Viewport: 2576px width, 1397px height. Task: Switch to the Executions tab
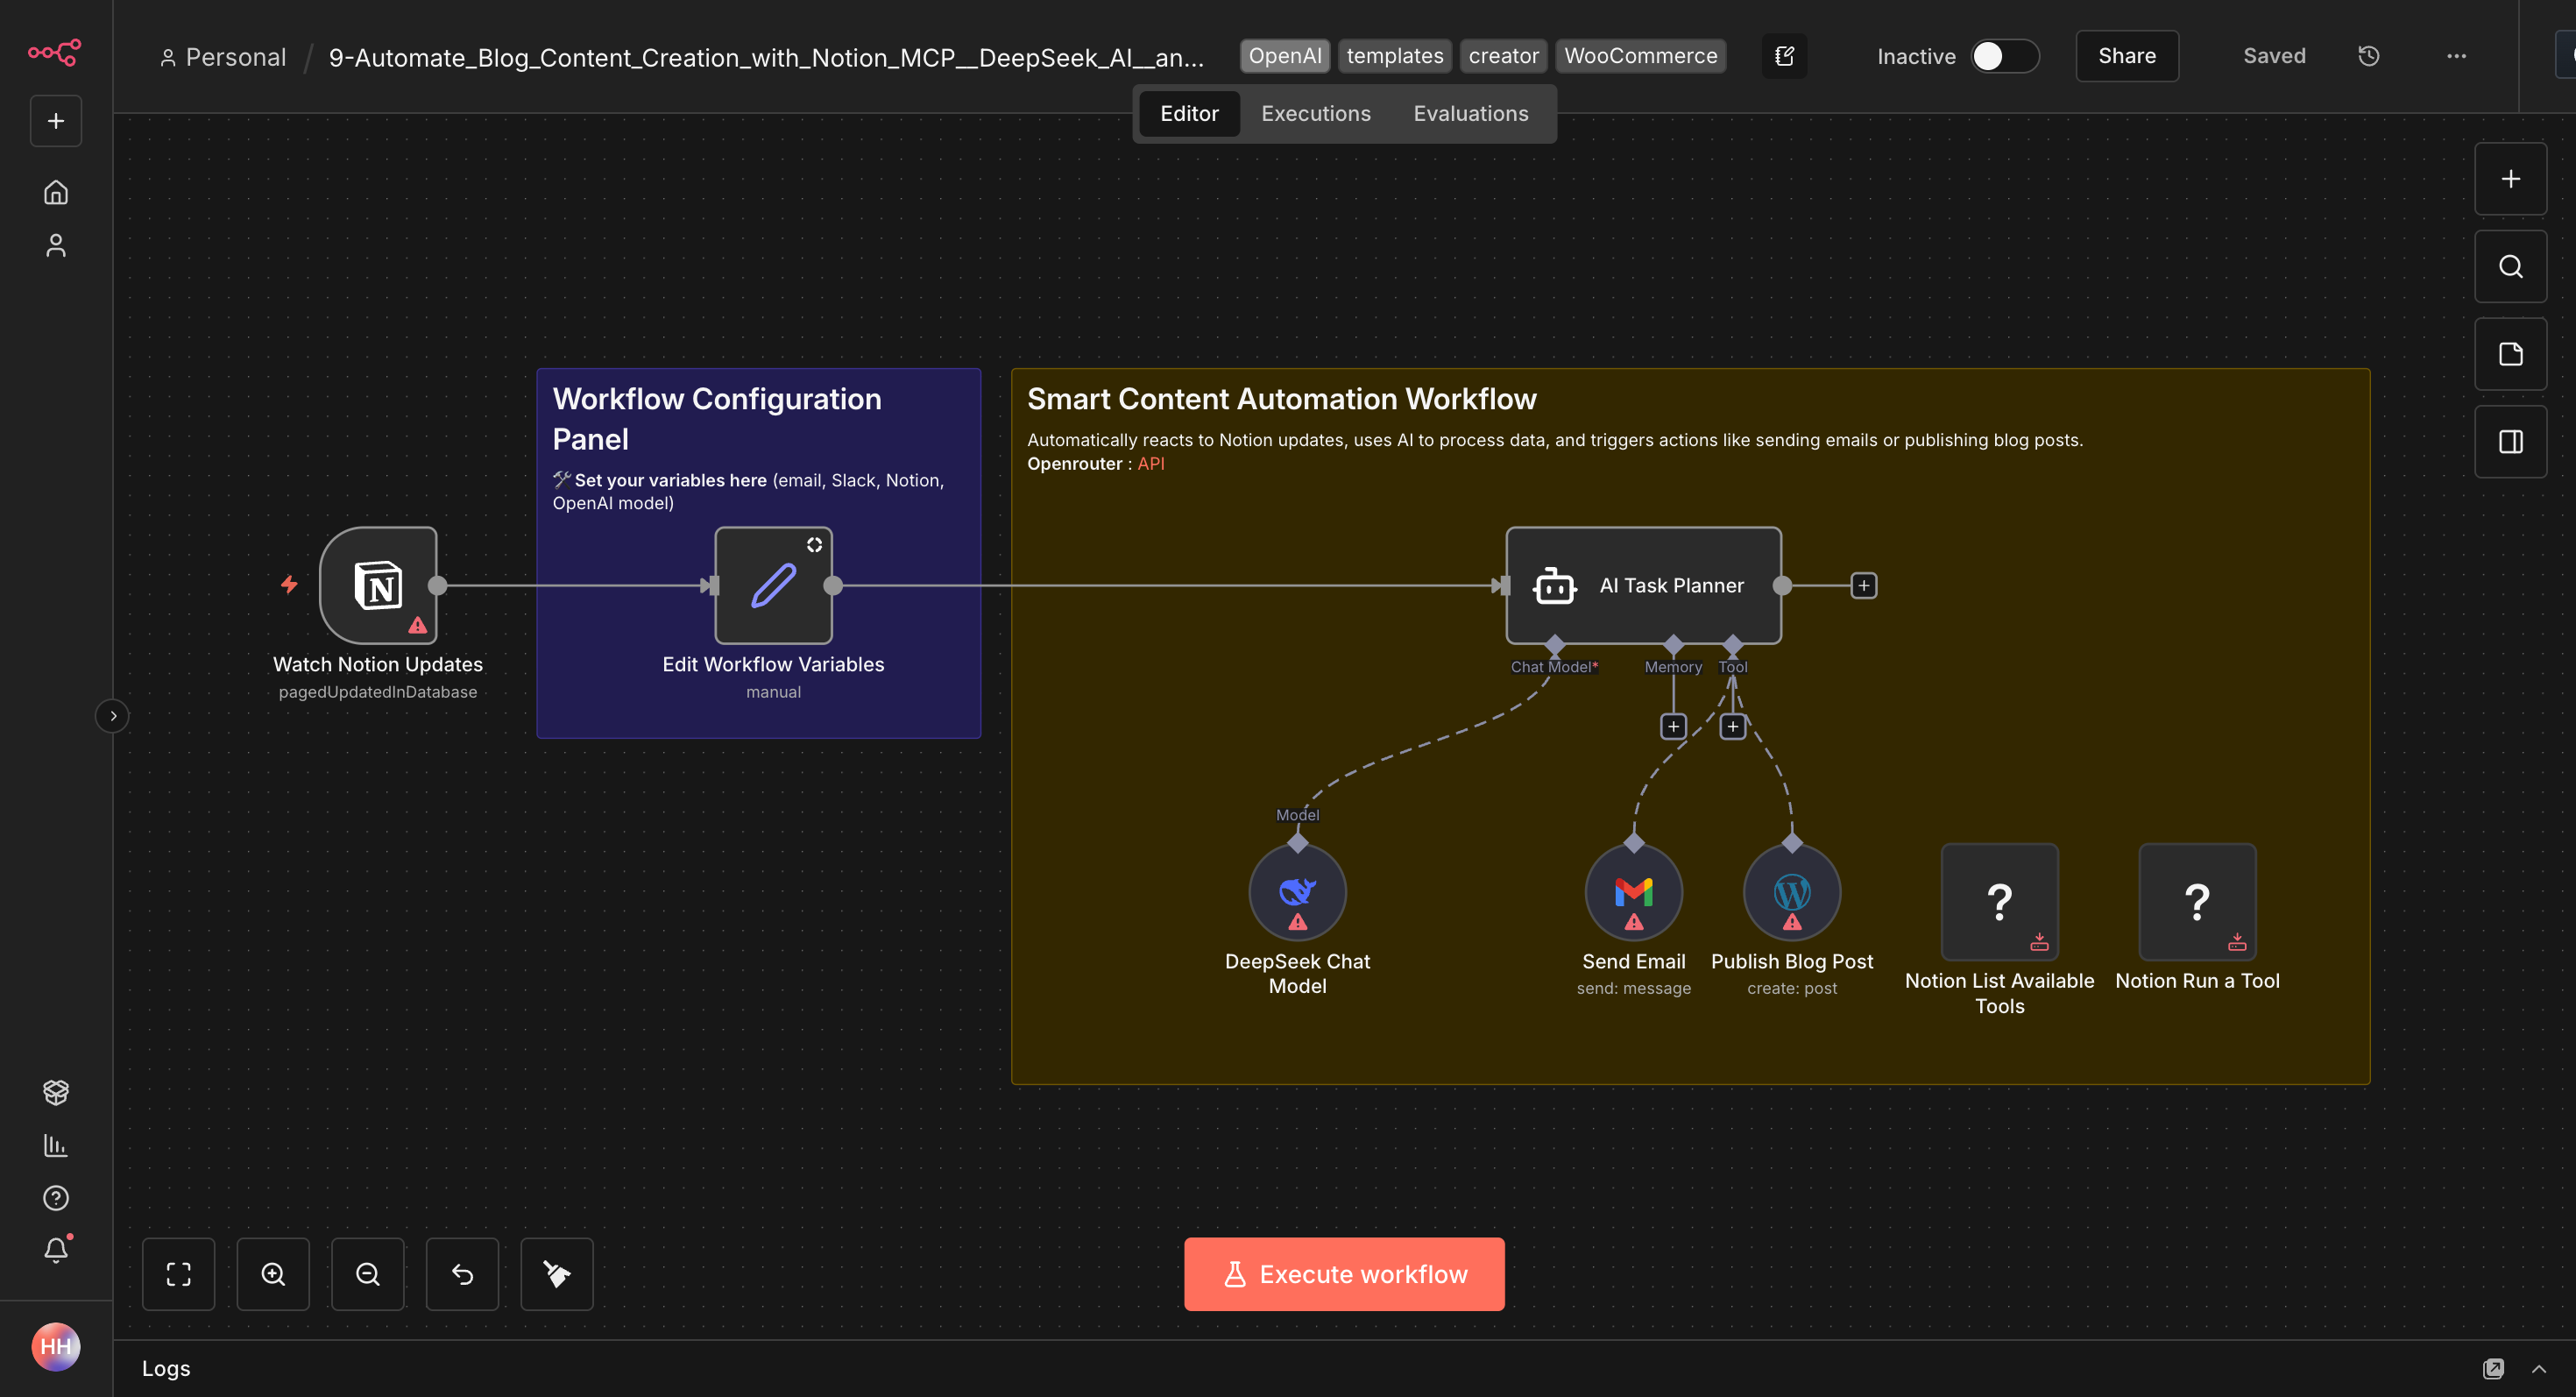pos(1315,113)
